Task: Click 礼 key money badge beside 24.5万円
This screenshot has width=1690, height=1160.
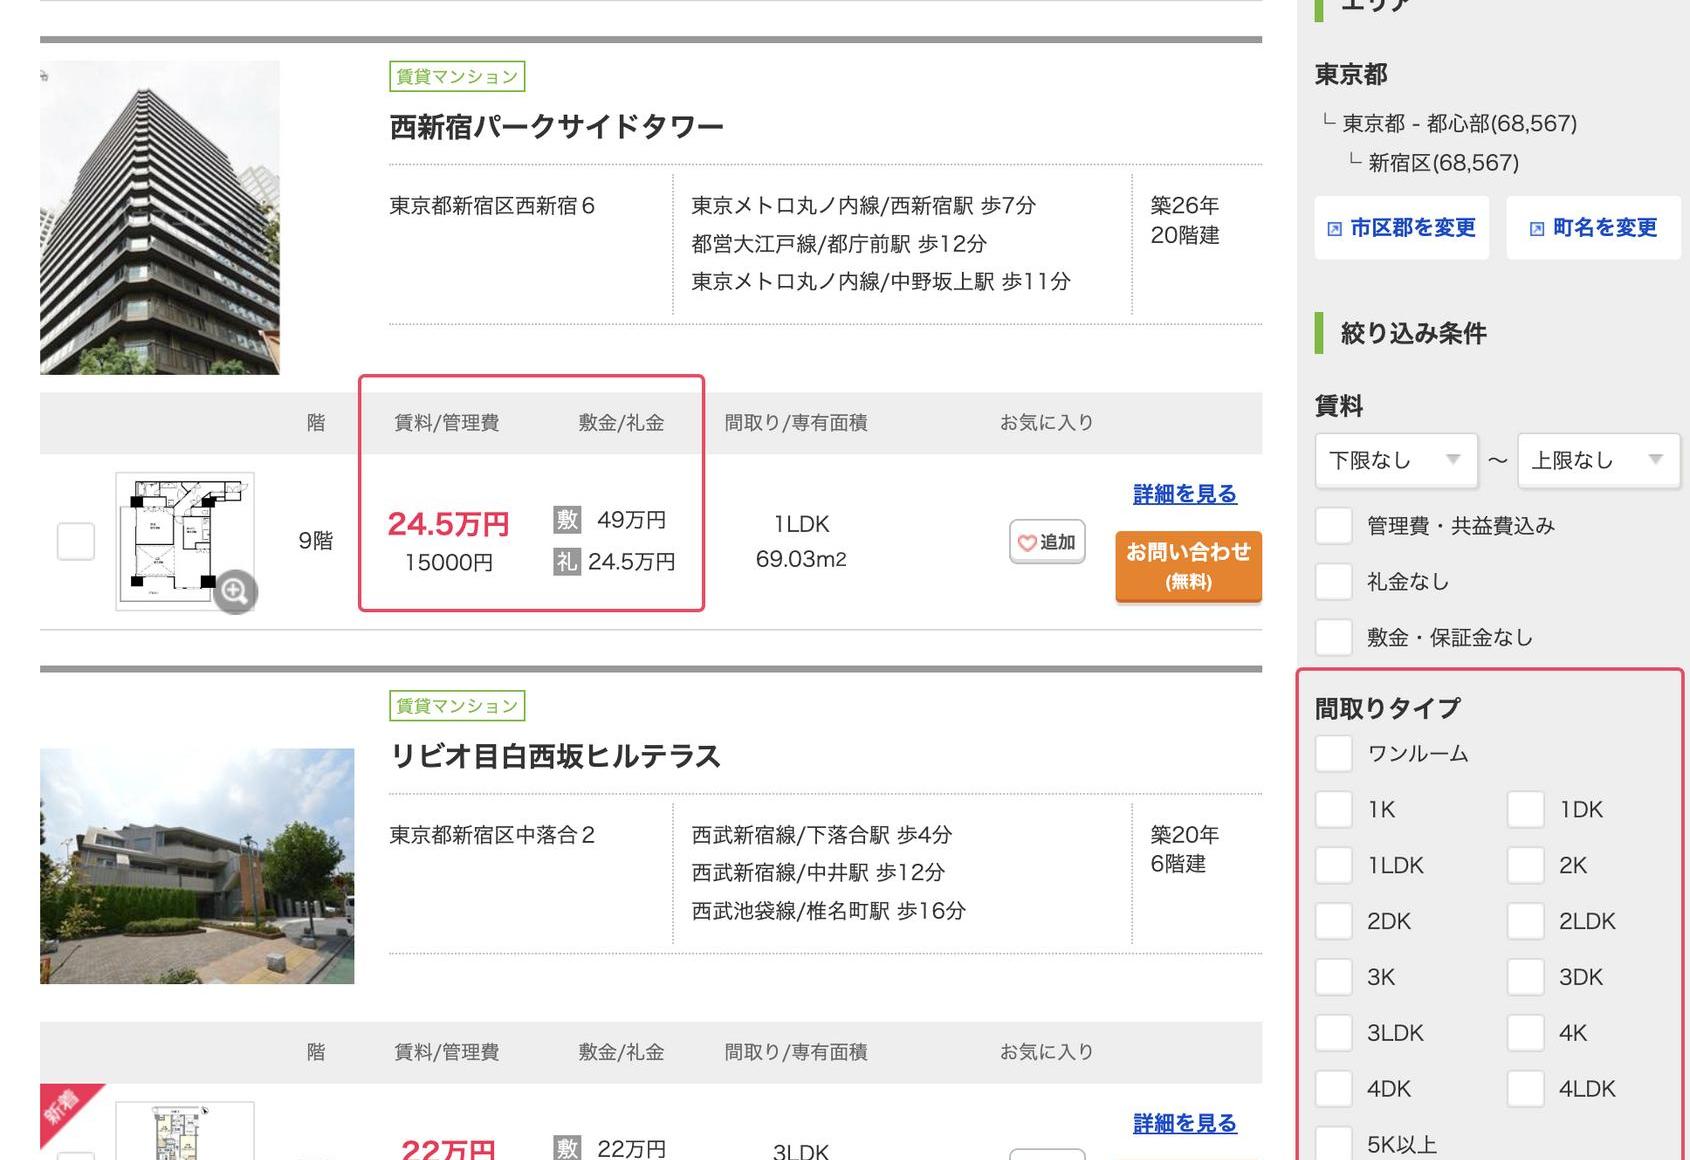Action: coord(567,562)
